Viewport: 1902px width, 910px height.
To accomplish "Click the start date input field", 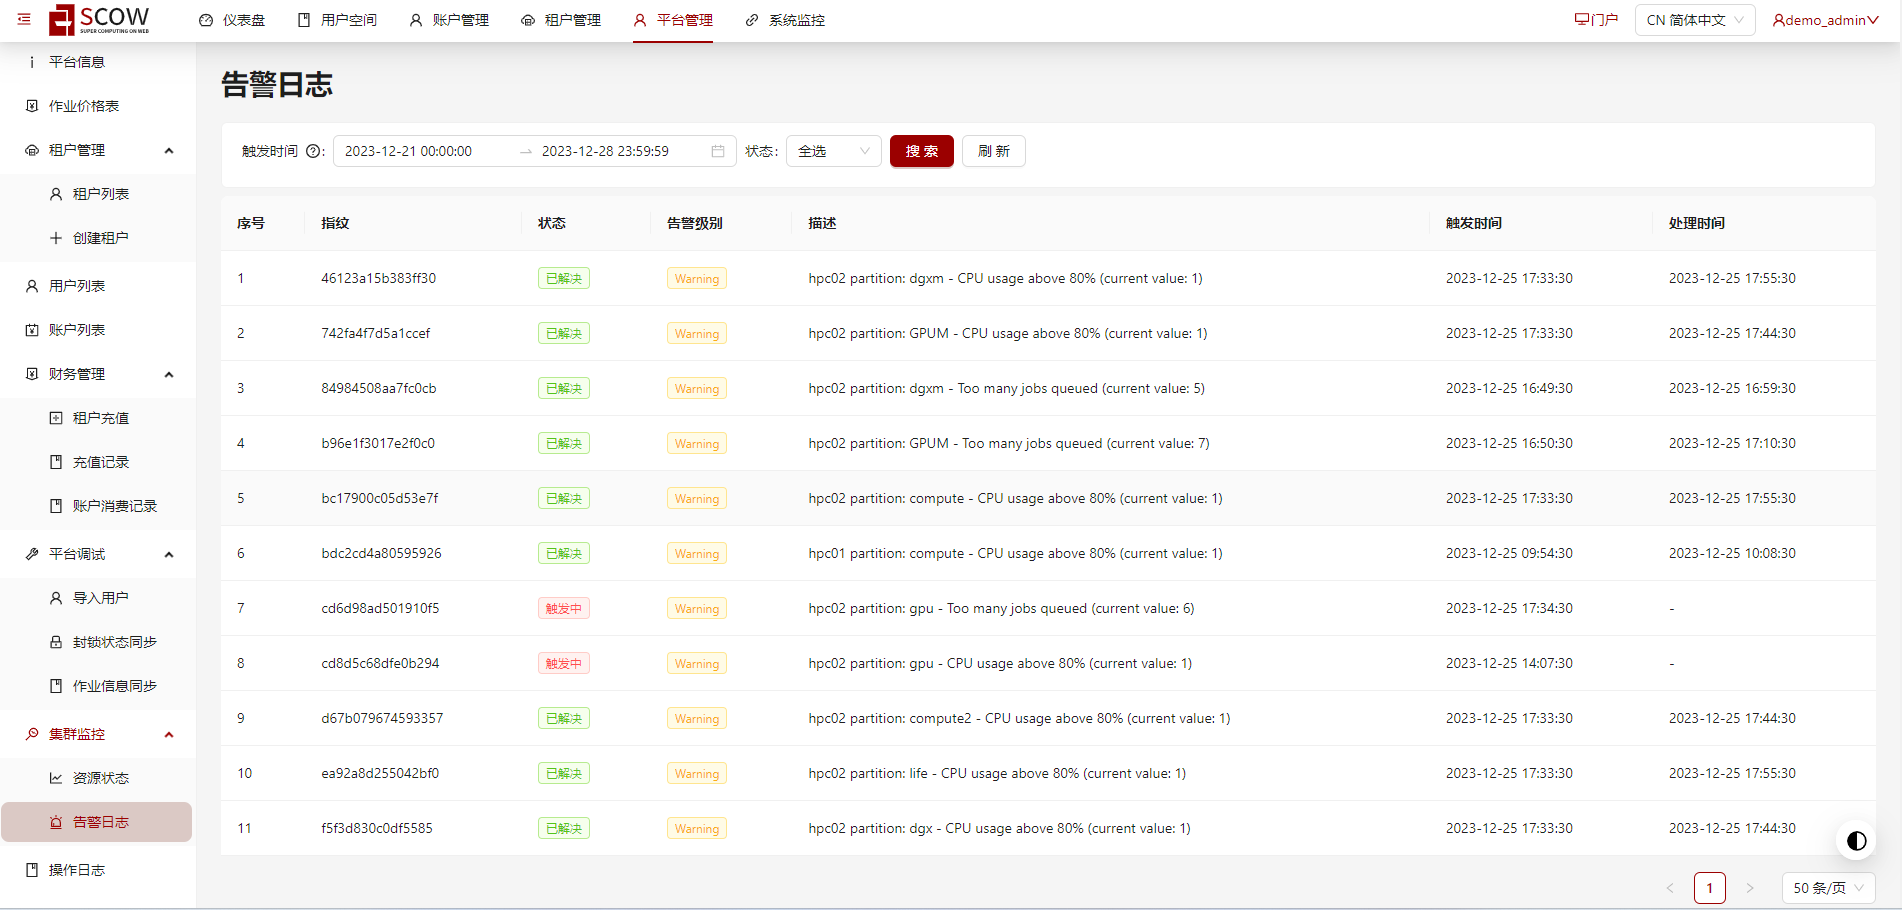I will [x=420, y=152].
